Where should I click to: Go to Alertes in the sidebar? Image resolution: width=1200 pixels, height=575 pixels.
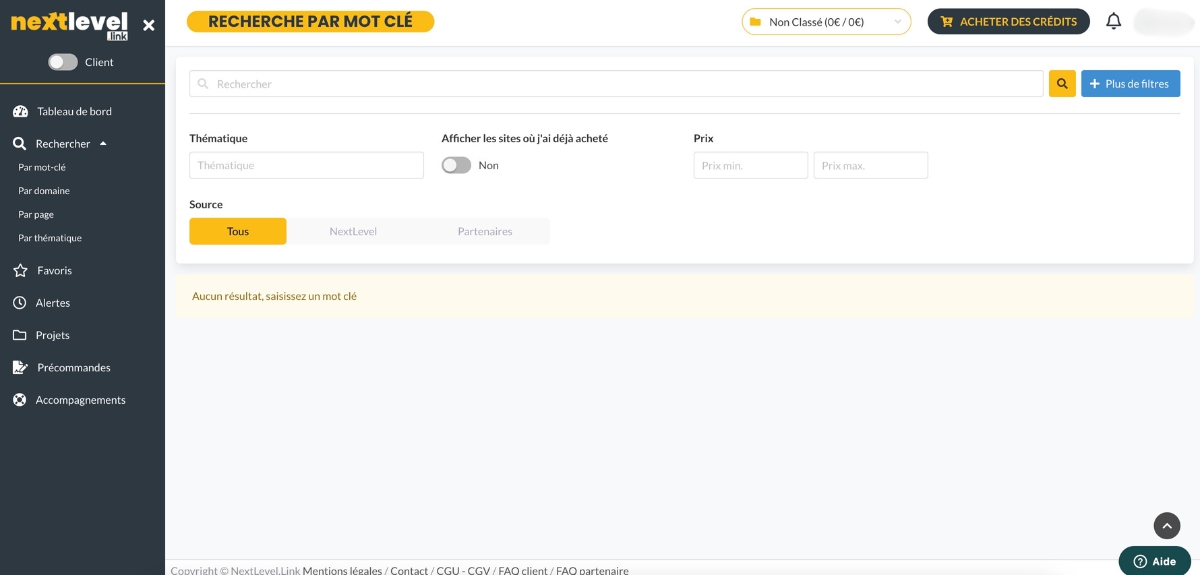[52, 303]
